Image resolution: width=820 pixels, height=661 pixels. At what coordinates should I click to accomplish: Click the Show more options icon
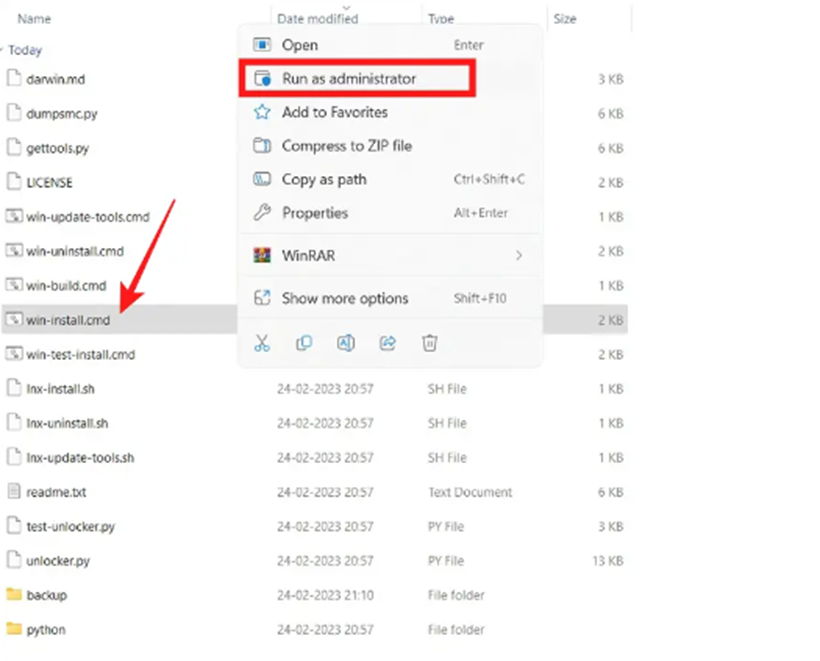pyautogui.click(x=262, y=298)
